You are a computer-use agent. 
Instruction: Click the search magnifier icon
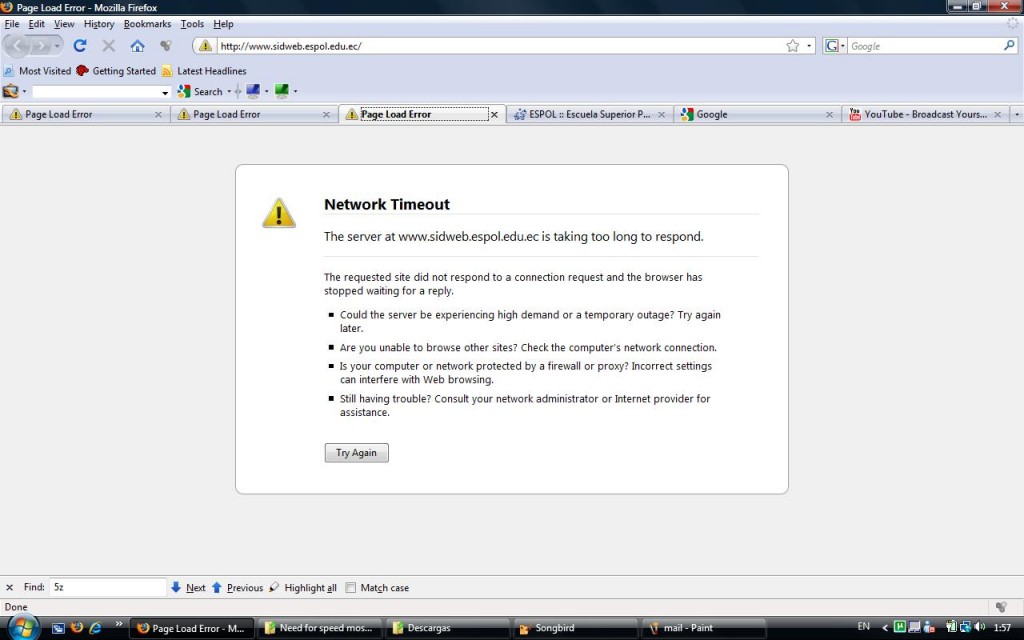click(x=1009, y=46)
